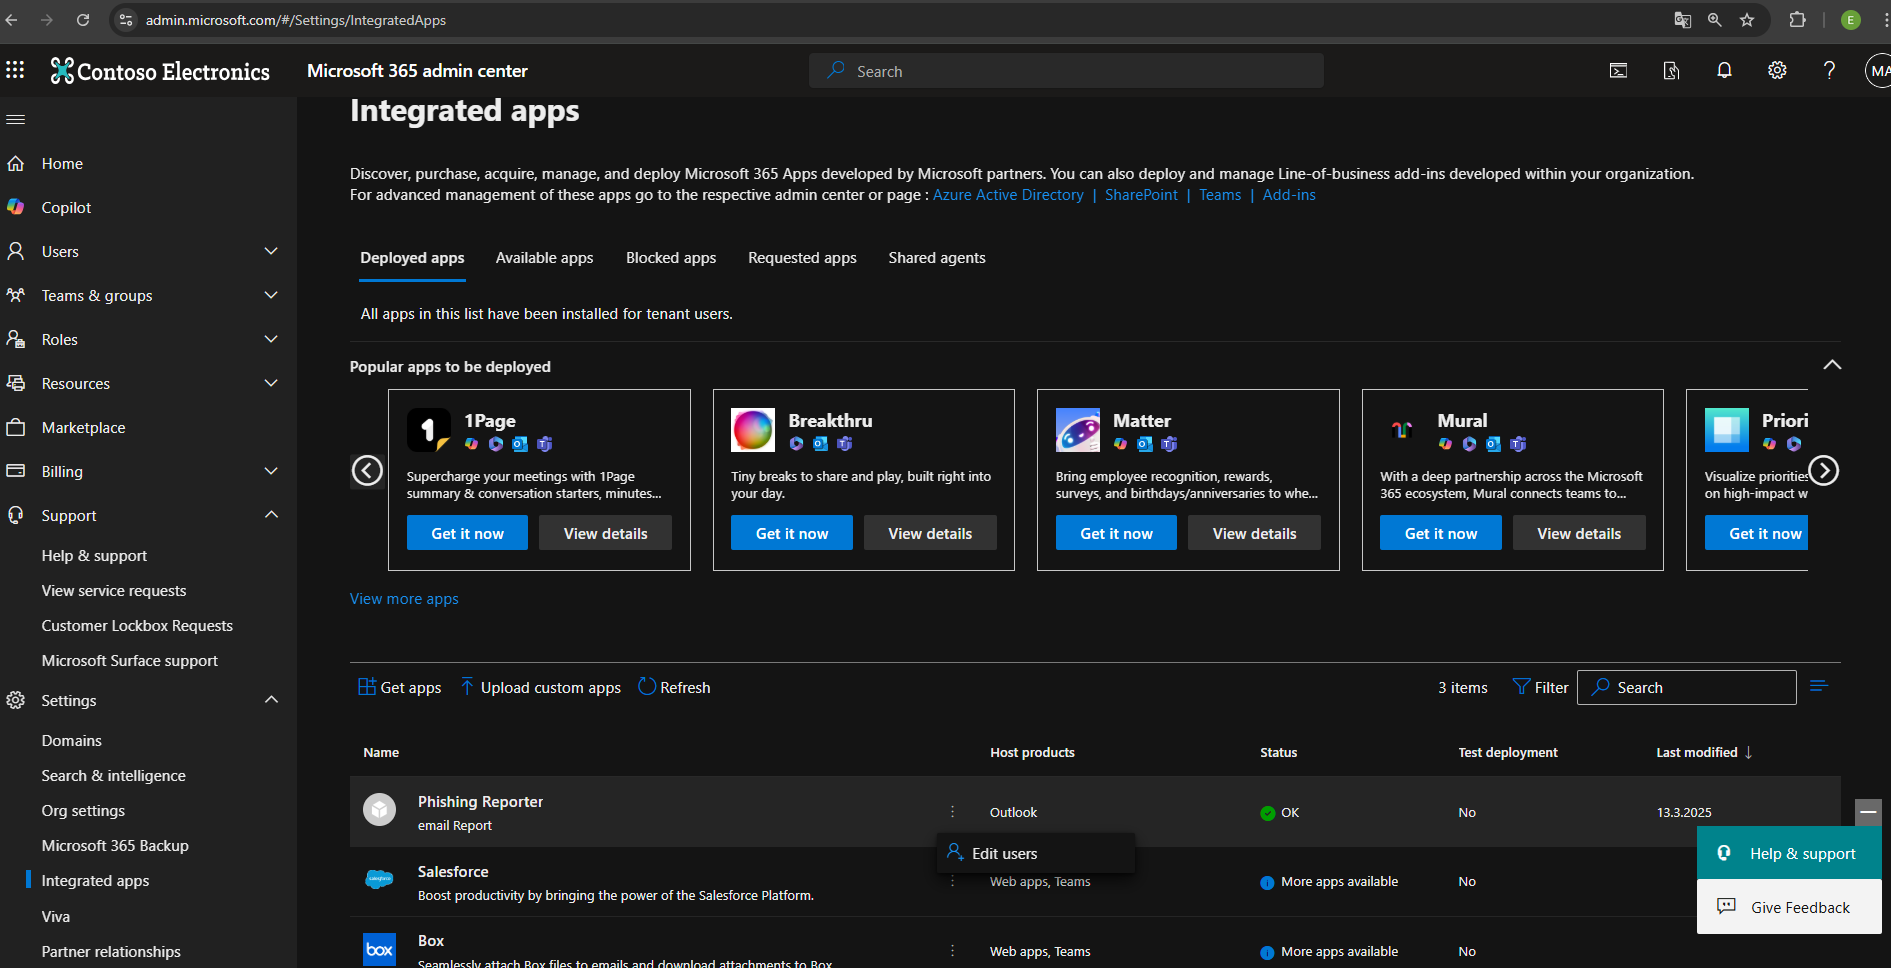1891x968 pixels.
Task: Switch to Shared agents tab
Action: pos(937,258)
